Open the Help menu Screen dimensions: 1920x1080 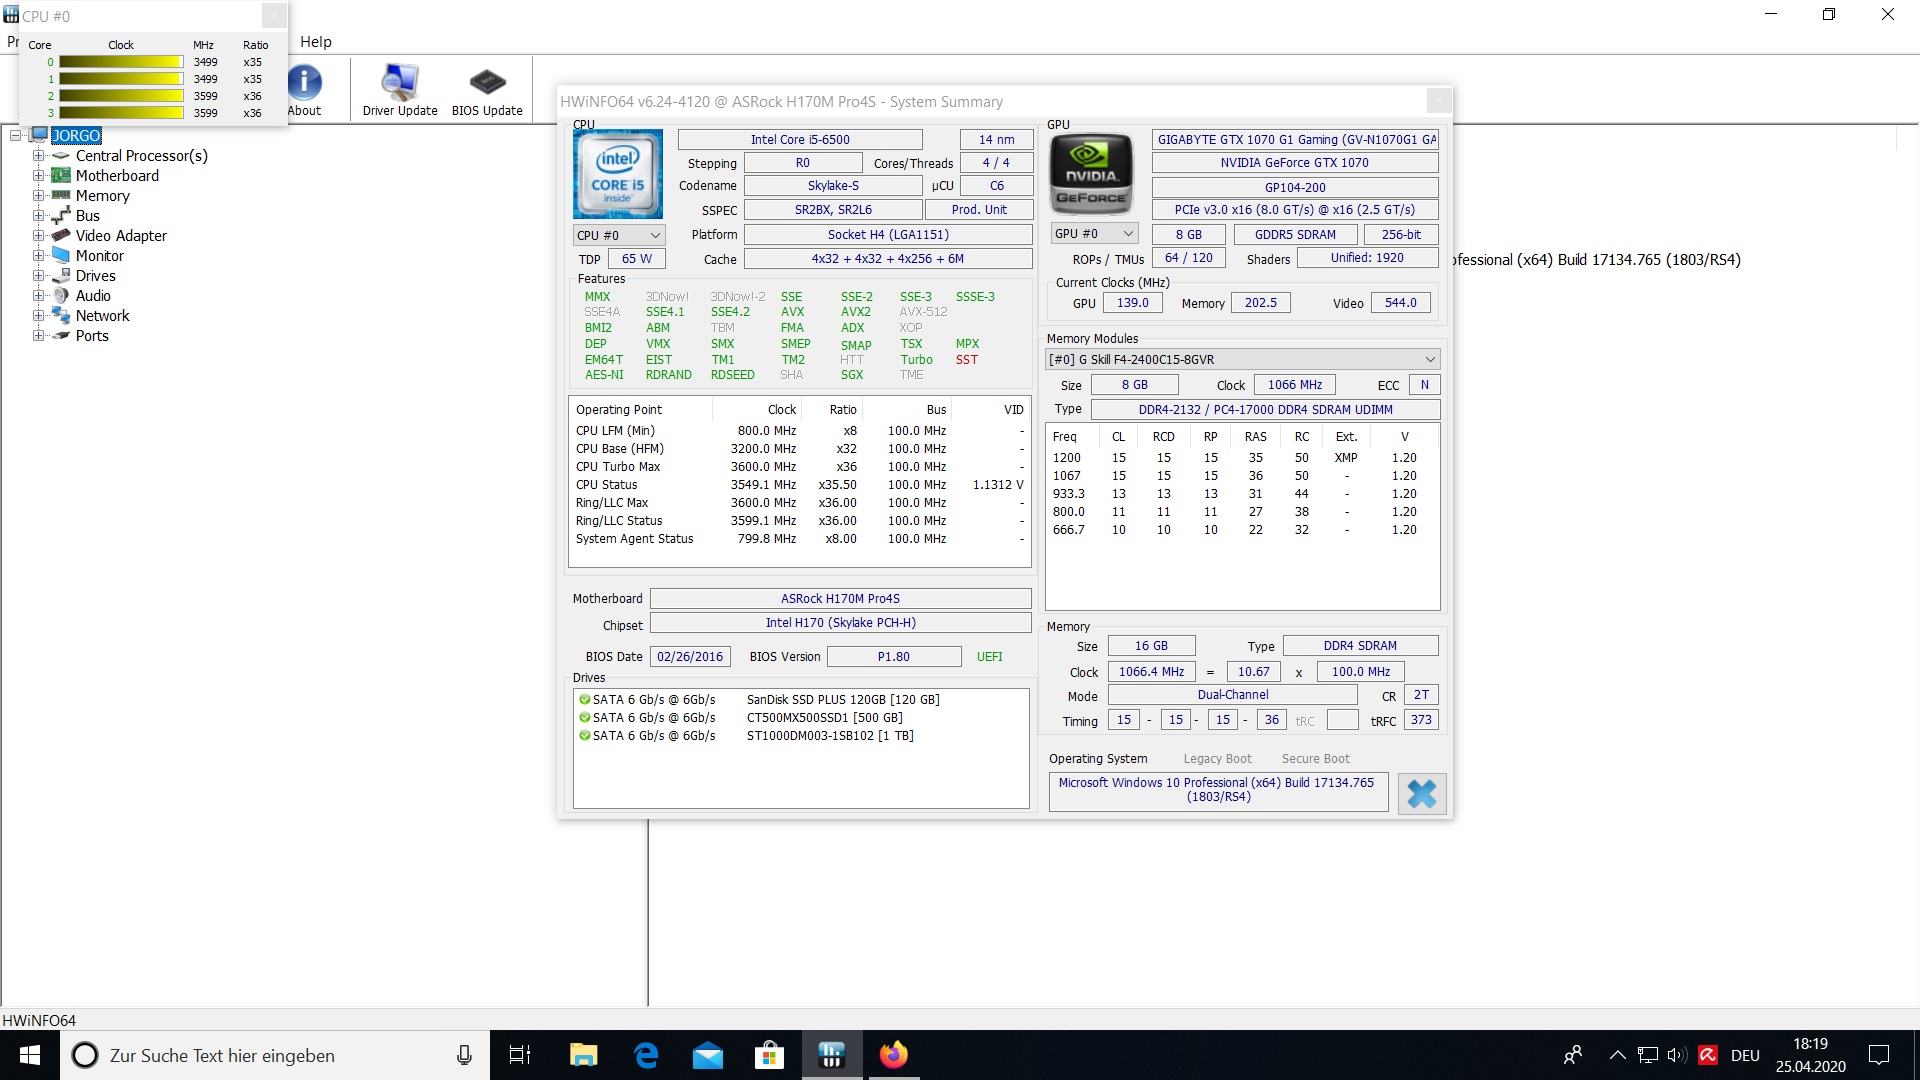pyautogui.click(x=315, y=42)
